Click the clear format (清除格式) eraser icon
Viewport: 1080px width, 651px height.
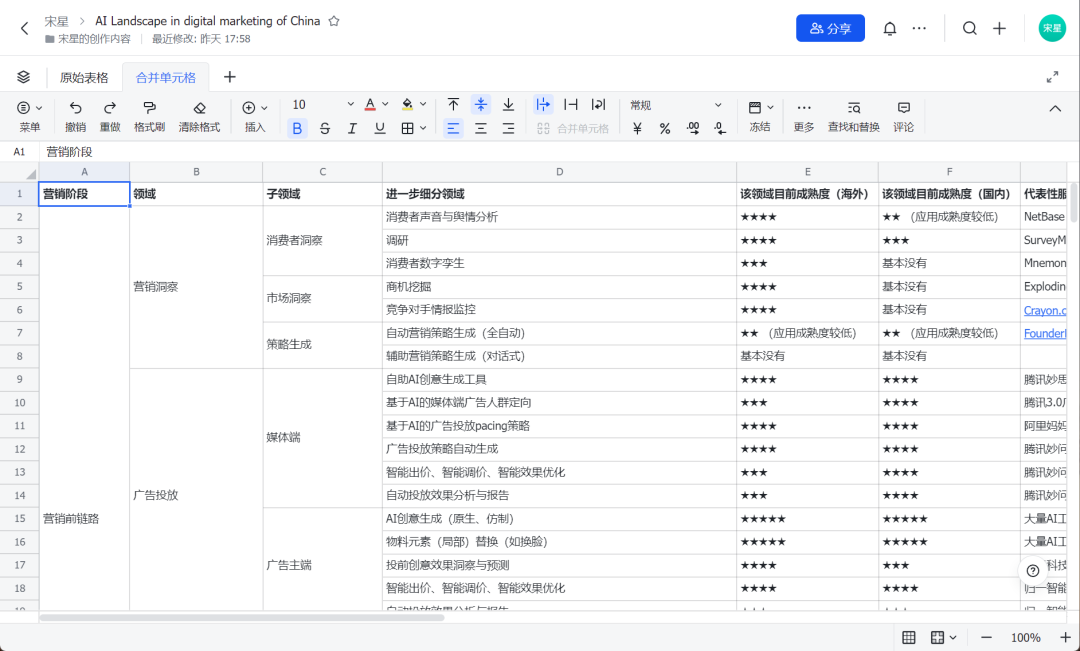199,107
